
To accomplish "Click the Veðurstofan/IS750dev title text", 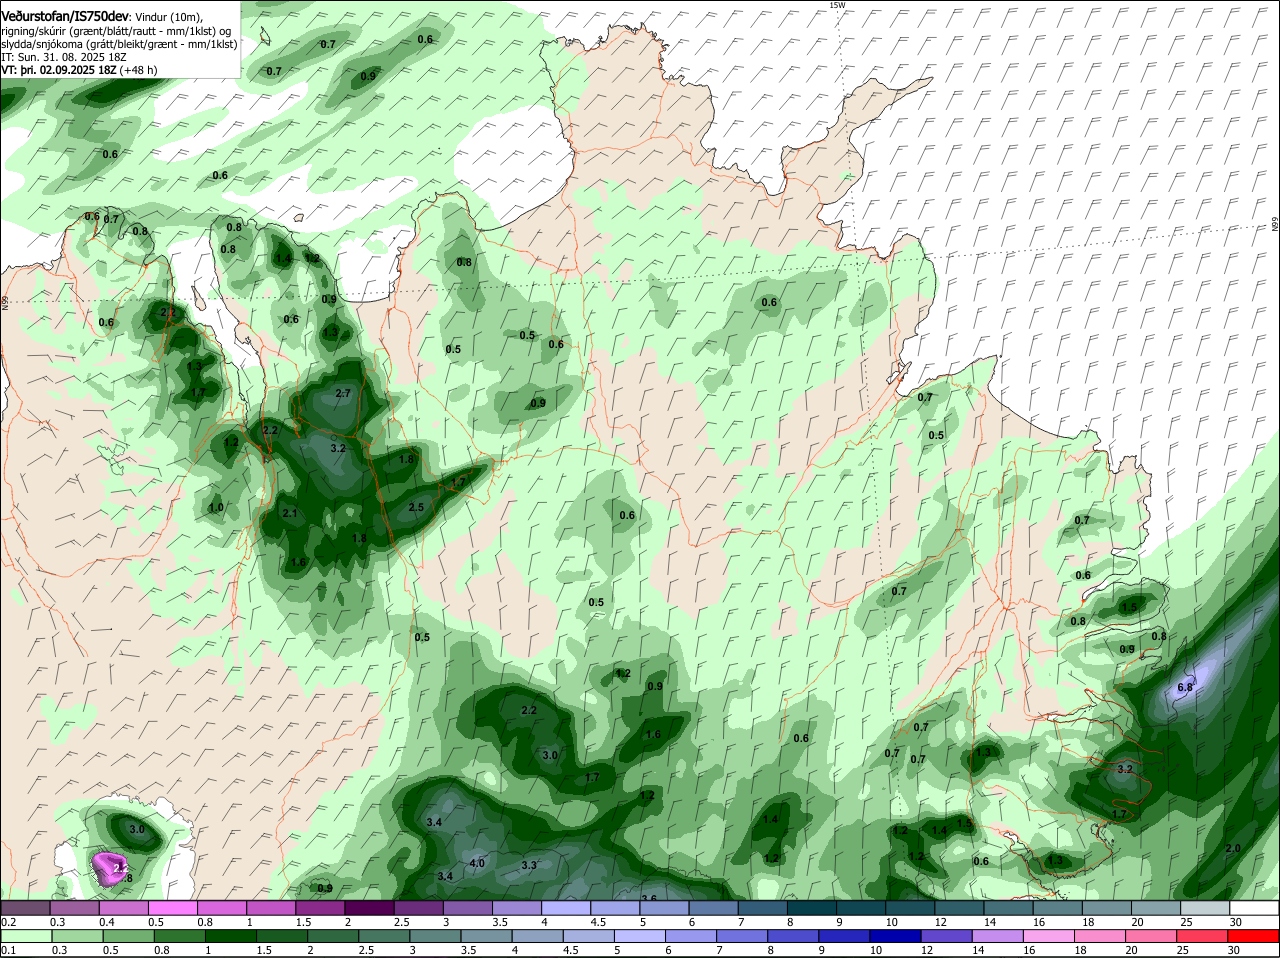I will pyautogui.click(x=65, y=15).
